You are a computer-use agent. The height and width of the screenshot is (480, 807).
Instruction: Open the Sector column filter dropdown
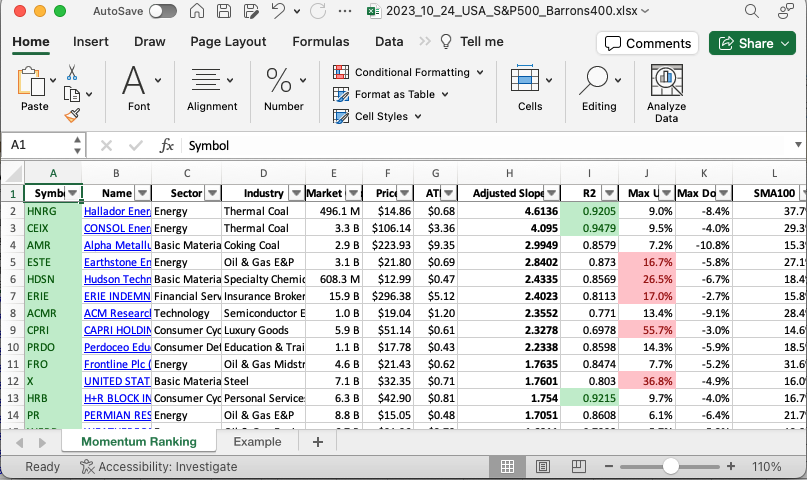click(x=211, y=193)
